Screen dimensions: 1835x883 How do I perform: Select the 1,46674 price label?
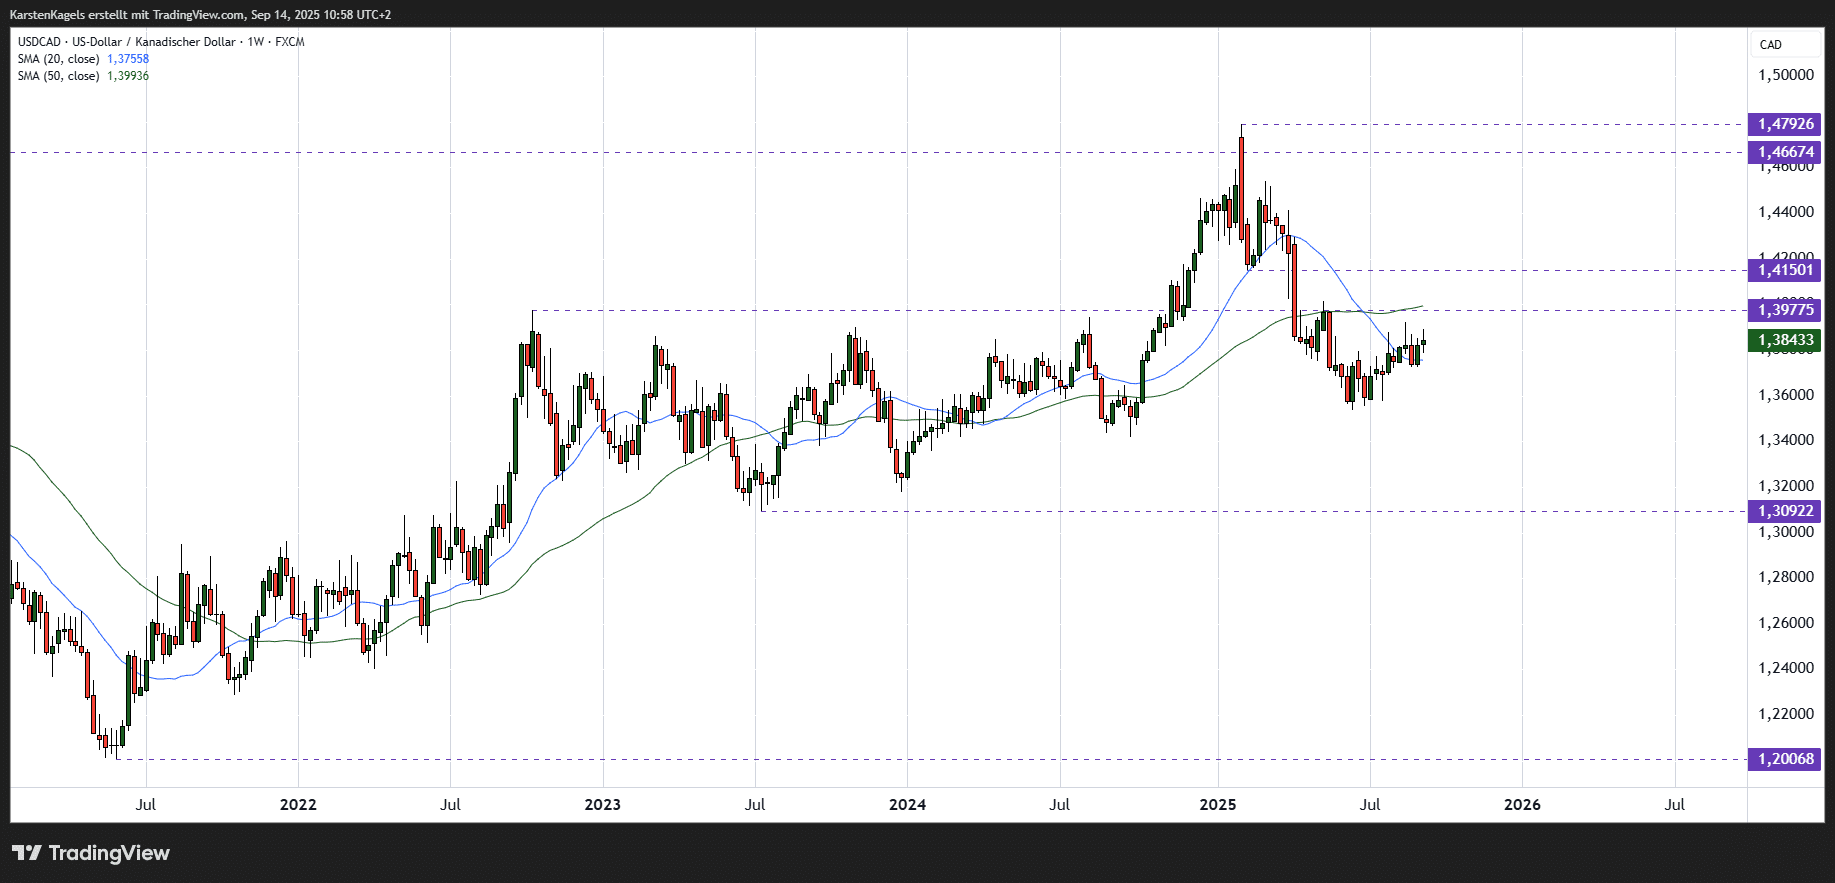1785,152
